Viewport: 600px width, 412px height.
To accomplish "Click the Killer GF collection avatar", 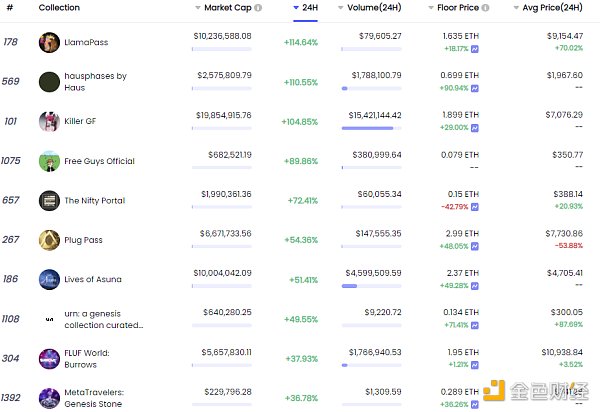I will pyautogui.click(x=49, y=121).
